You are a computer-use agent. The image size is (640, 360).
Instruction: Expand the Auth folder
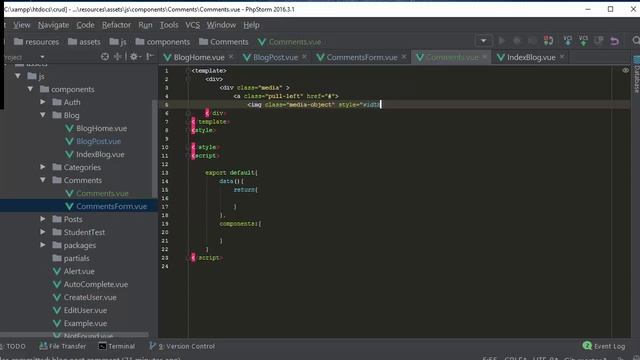click(x=43, y=102)
